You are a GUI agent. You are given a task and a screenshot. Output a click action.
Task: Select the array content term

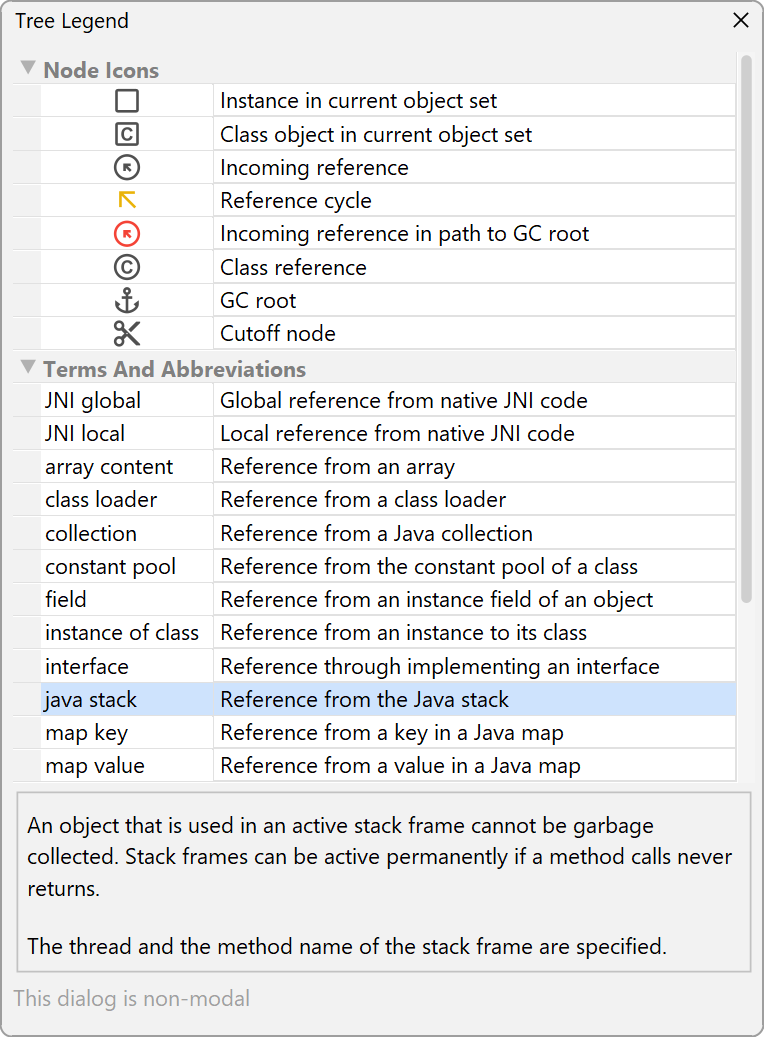[109, 467]
